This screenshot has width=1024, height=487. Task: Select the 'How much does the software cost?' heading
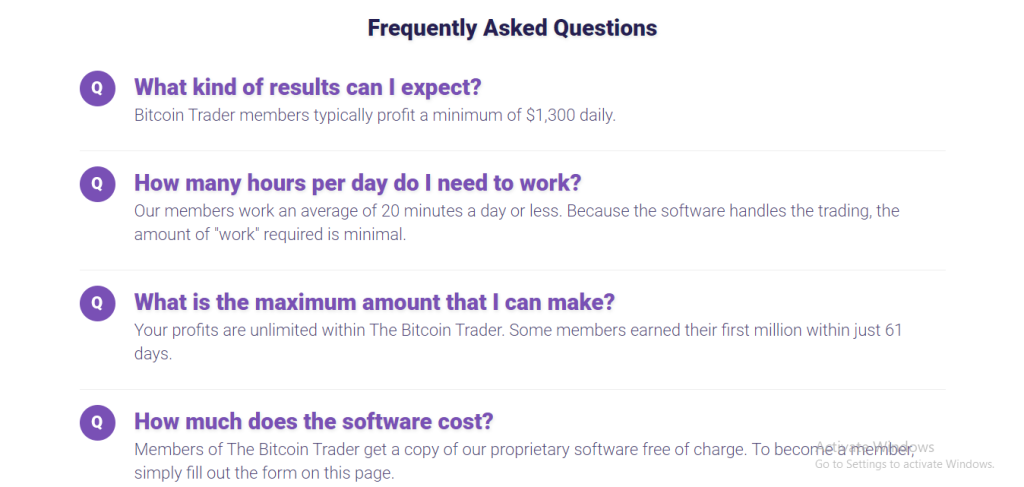point(313,421)
